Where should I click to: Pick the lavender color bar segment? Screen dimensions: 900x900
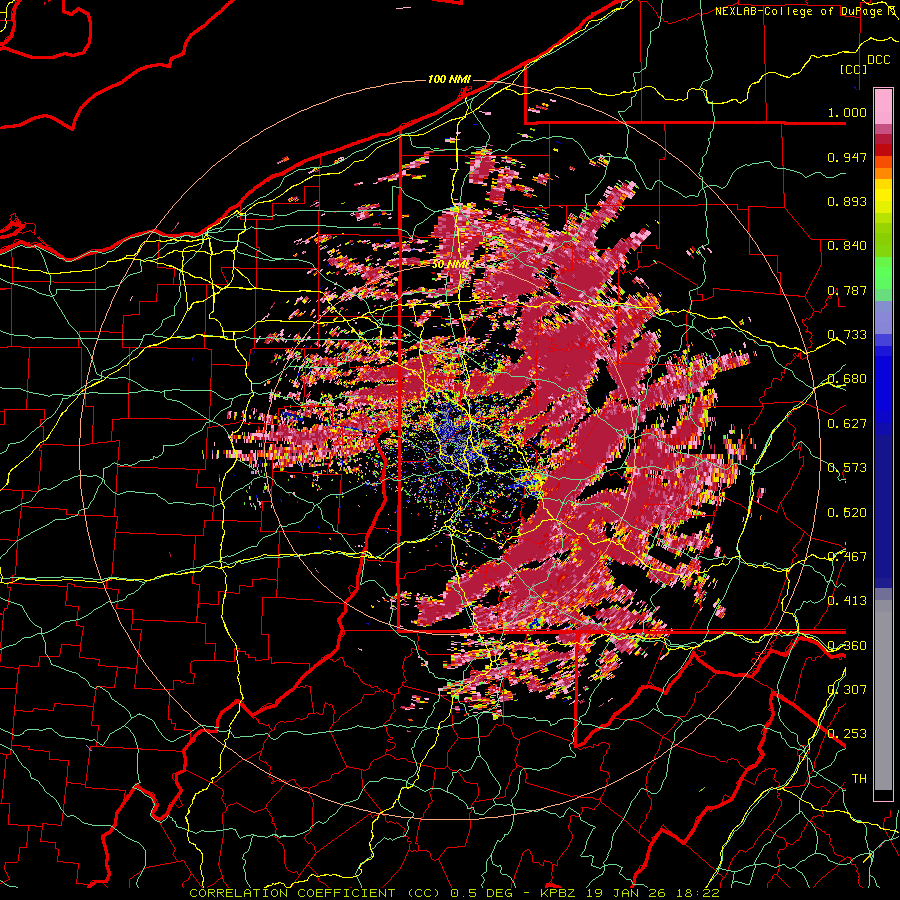click(883, 317)
